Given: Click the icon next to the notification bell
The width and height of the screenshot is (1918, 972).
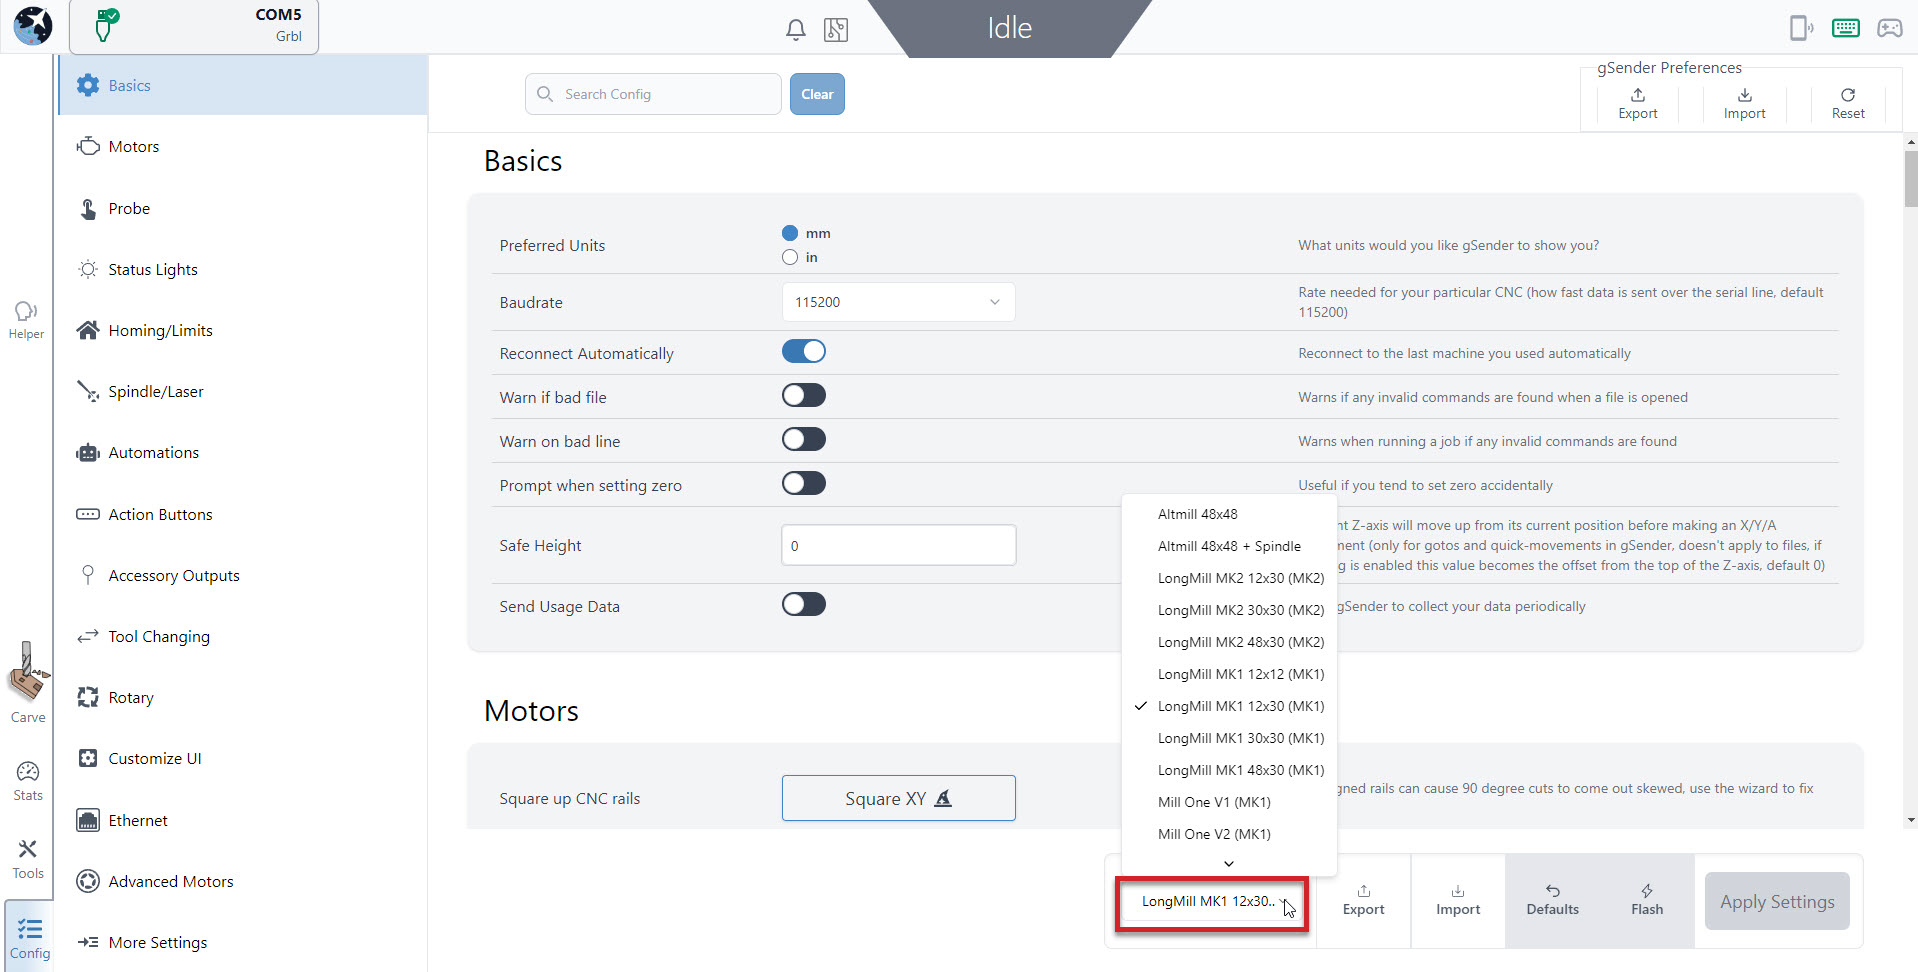Looking at the screenshot, I should (836, 30).
